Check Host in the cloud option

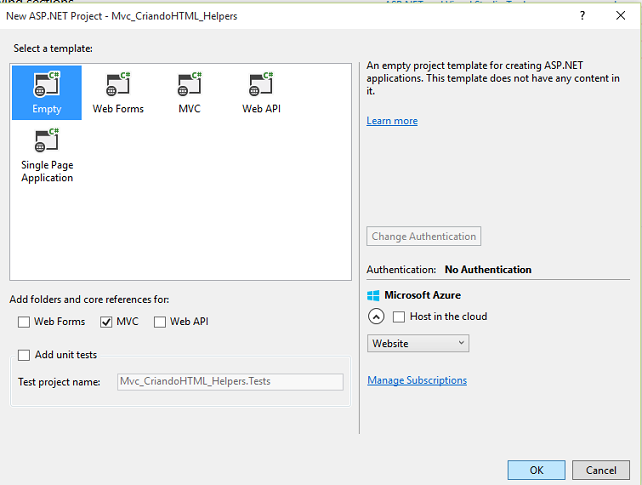pos(399,317)
